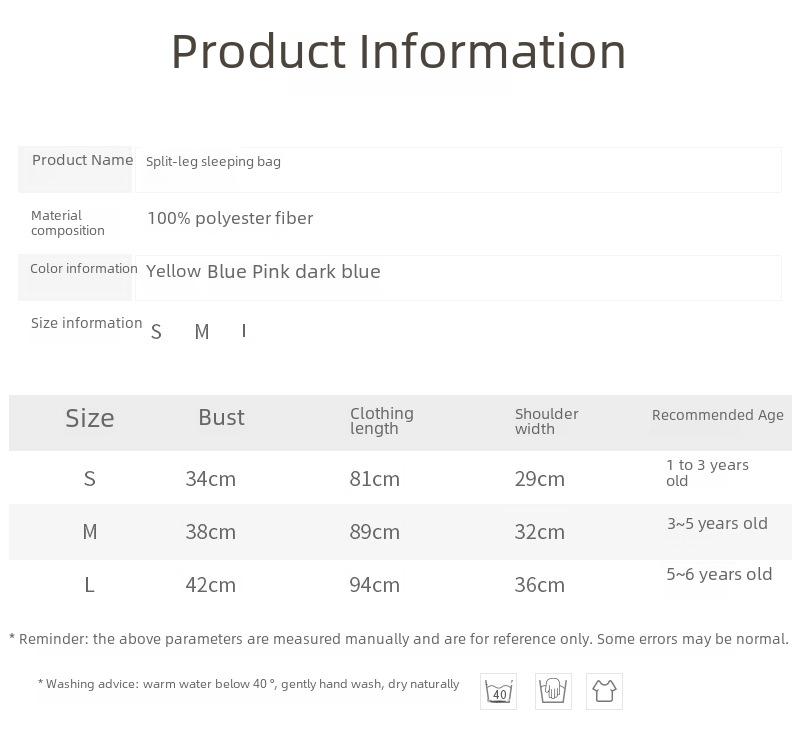Click the dry naturally shirt icon
This screenshot has height=747, width=800.
605,691
